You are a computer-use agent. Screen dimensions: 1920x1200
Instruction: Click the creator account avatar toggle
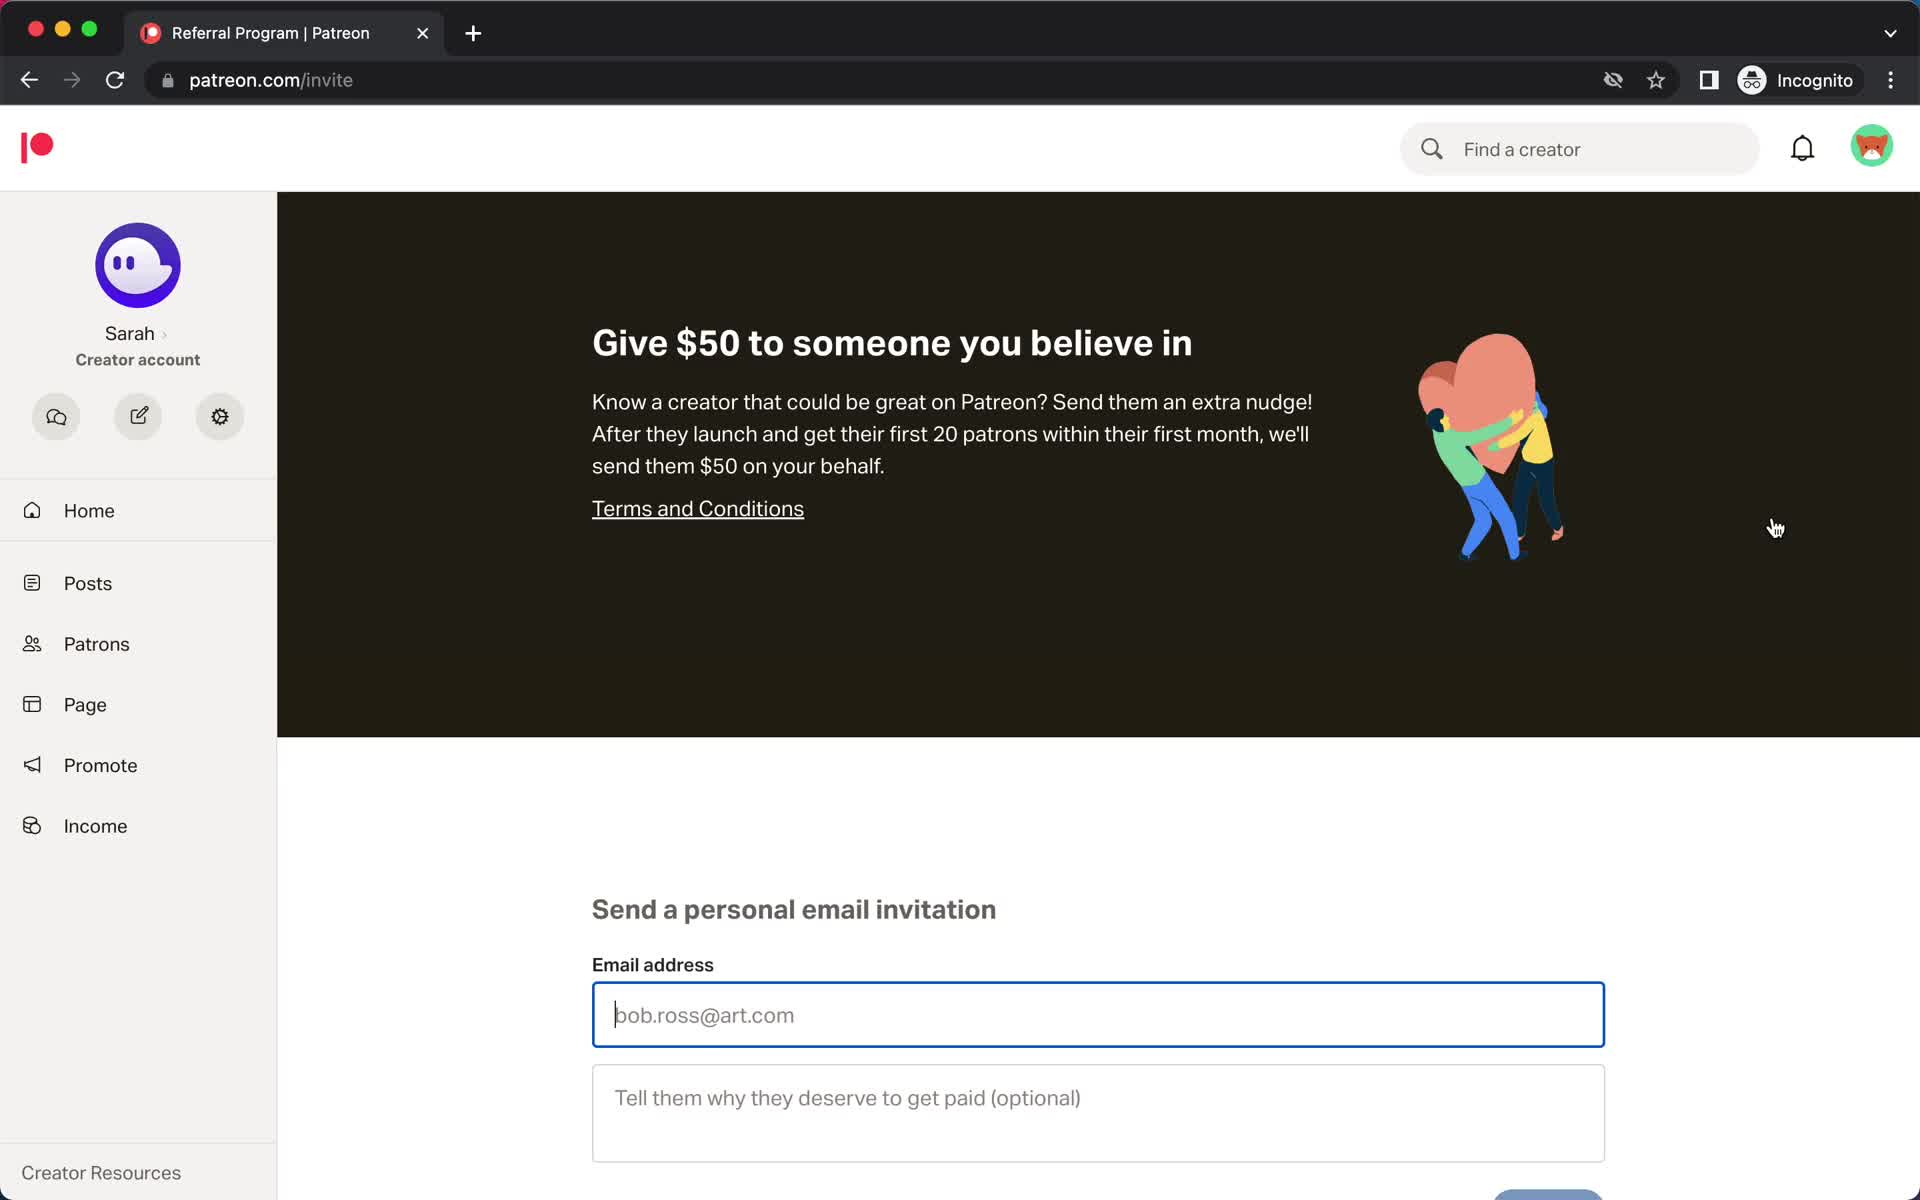pos(137,264)
